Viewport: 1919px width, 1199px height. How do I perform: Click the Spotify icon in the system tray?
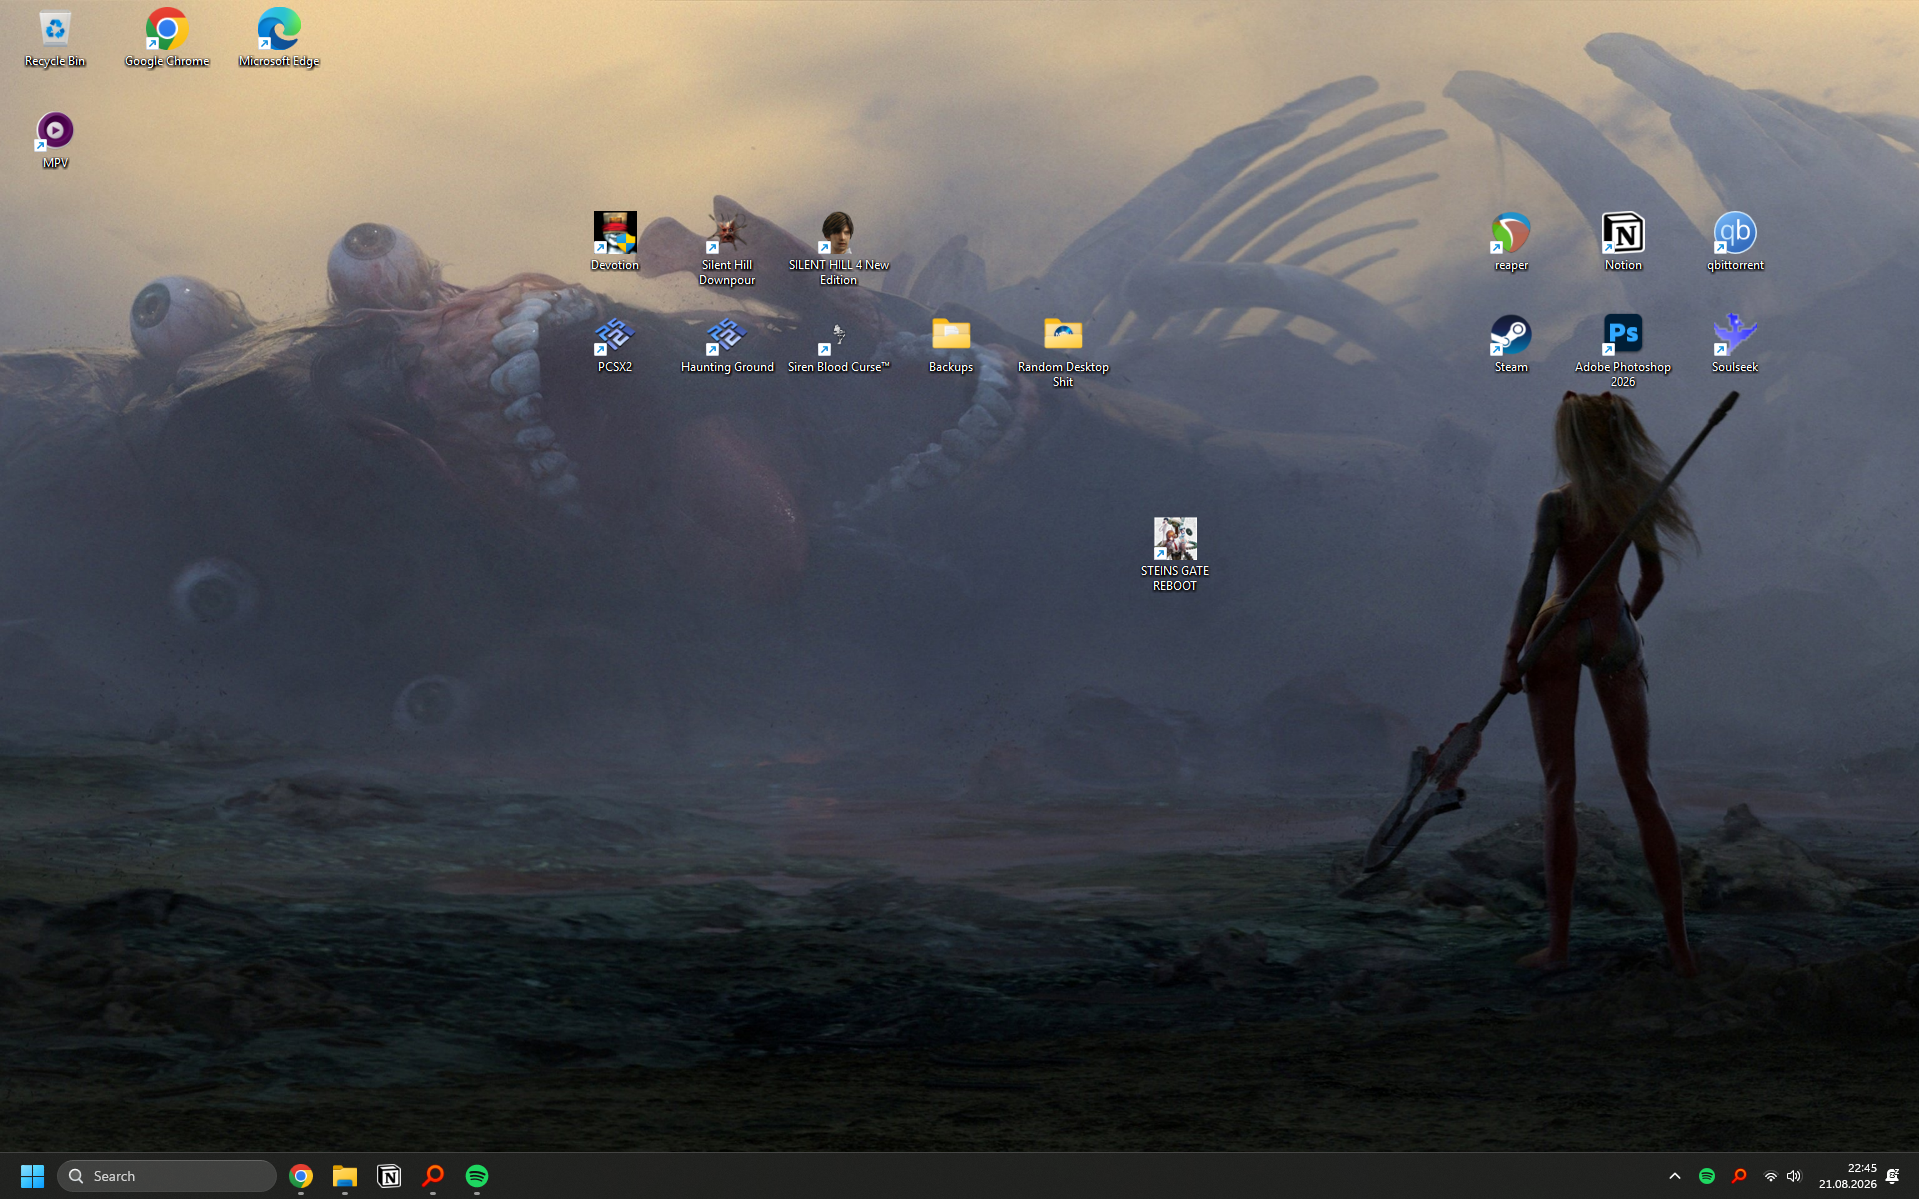click(1707, 1176)
